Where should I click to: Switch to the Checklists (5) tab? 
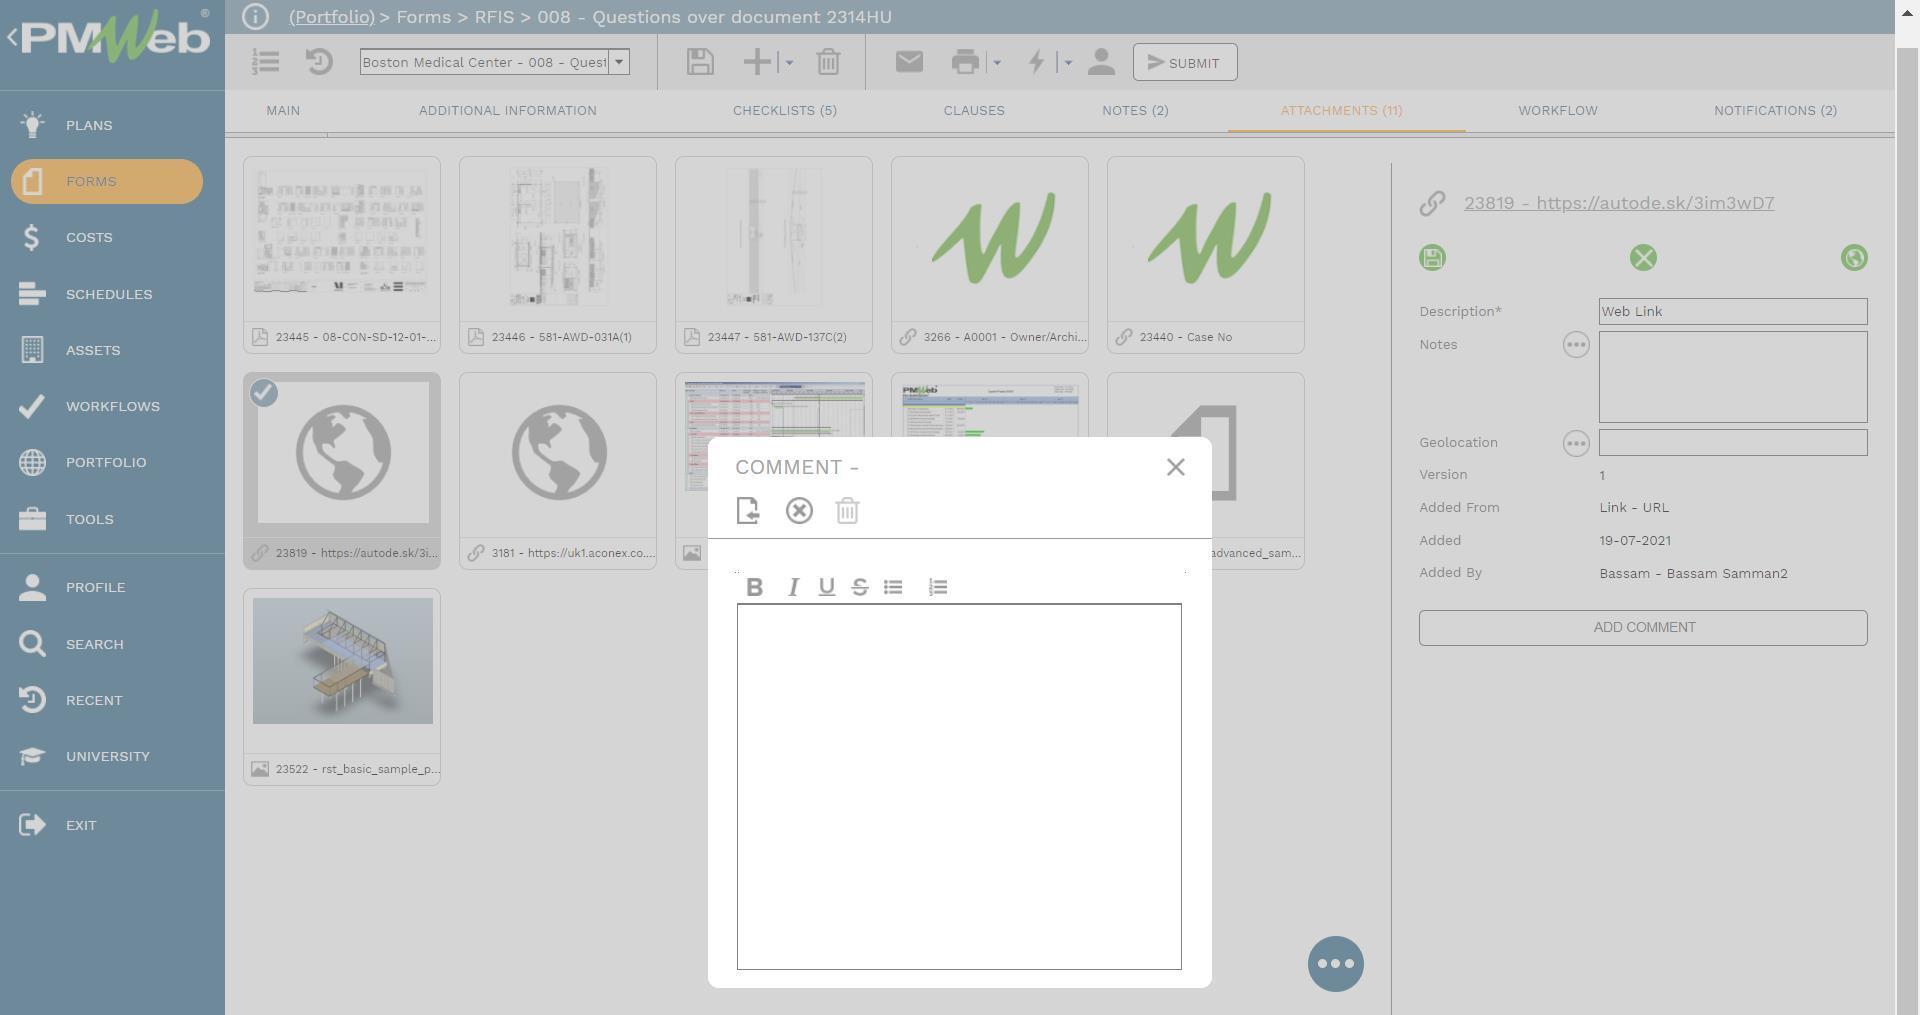tap(784, 111)
